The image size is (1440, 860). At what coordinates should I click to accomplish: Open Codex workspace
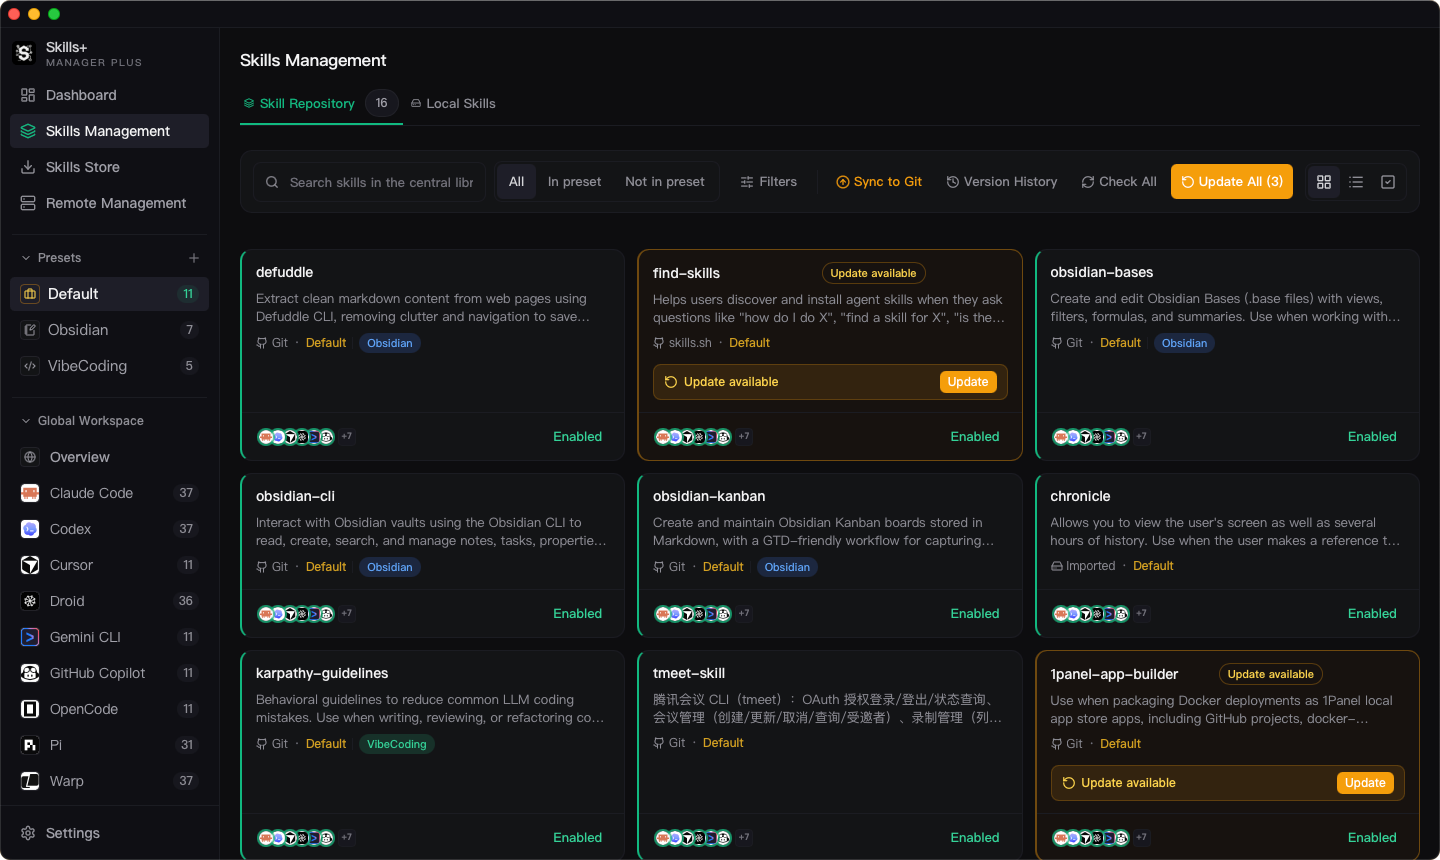tap(109, 529)
